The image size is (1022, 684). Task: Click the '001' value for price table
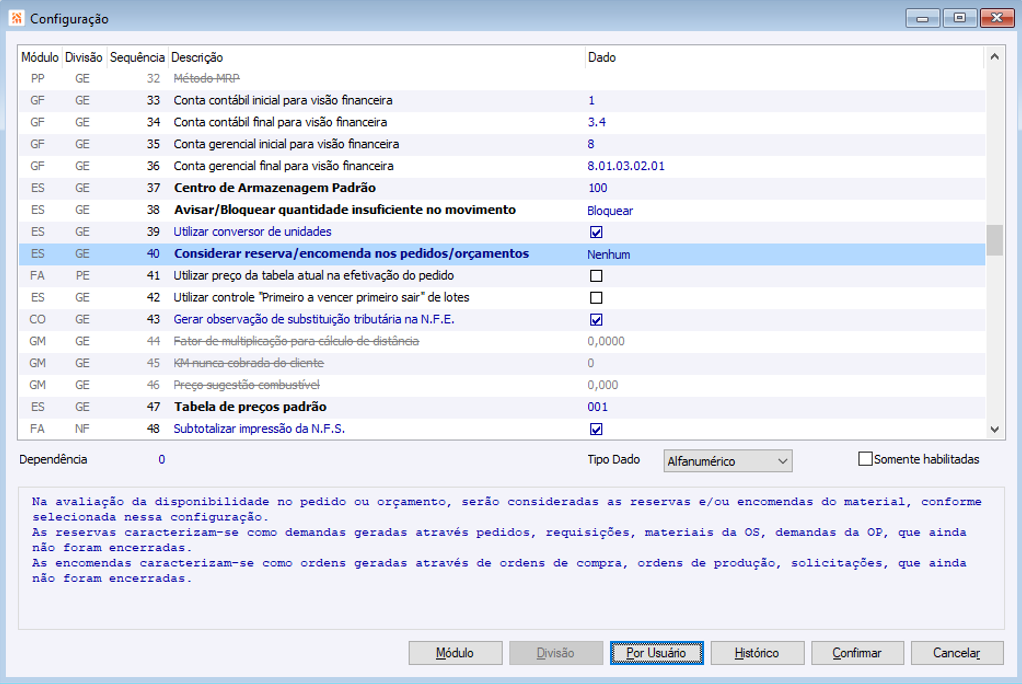(x=598, y=407)
